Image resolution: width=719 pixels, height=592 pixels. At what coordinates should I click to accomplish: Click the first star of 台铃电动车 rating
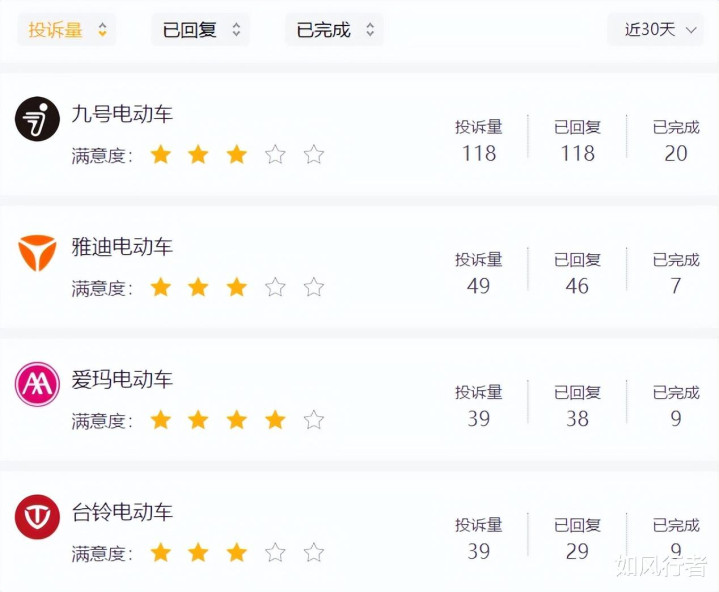pyautogui.click(x=160, y=553)
